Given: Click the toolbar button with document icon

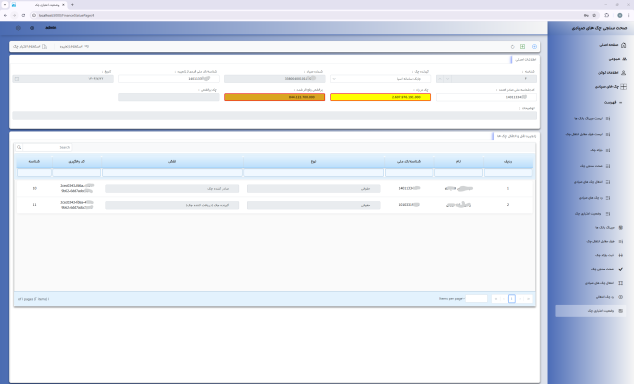Looking at the screenshot, I should tap(30, 47).
